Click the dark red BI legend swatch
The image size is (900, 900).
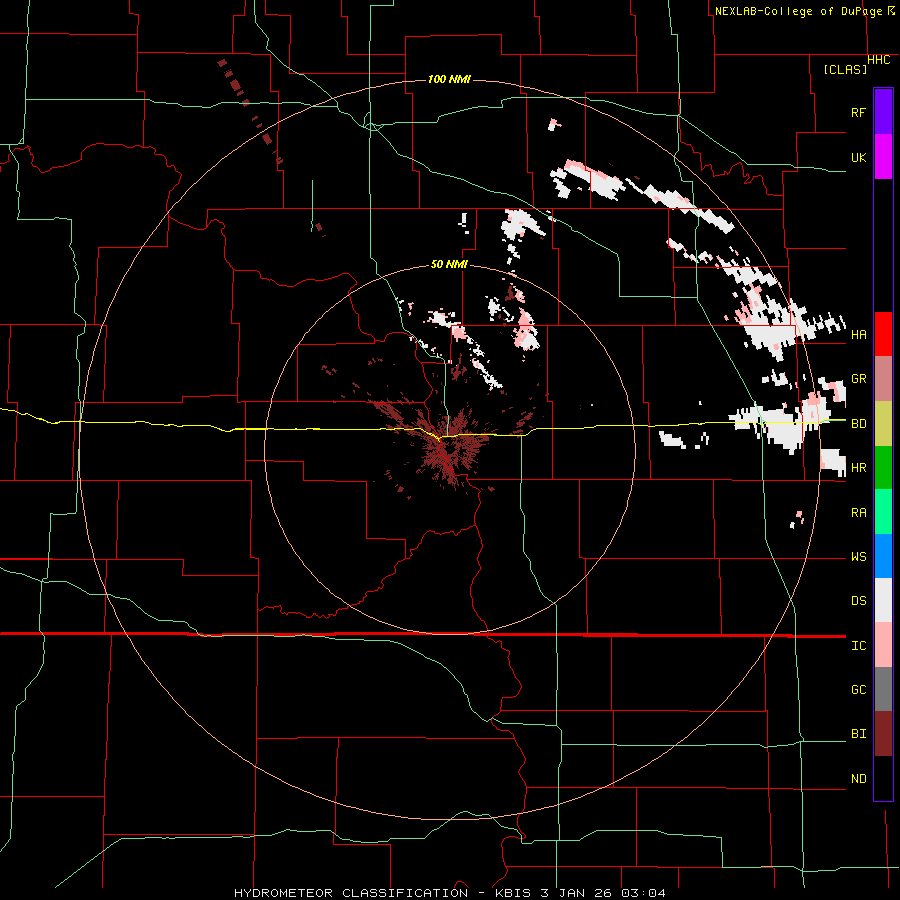click(x=883, y=734)
